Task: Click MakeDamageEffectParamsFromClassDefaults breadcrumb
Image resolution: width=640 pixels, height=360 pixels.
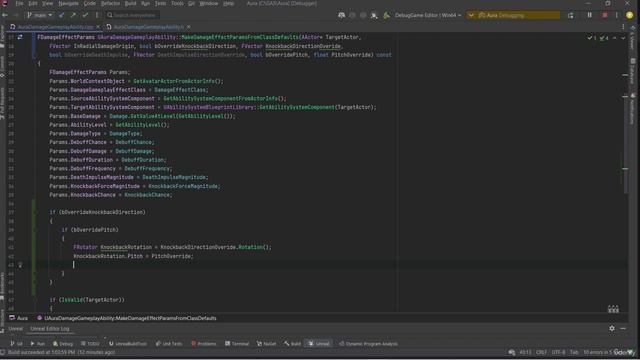Action: (x=127, y=318)
